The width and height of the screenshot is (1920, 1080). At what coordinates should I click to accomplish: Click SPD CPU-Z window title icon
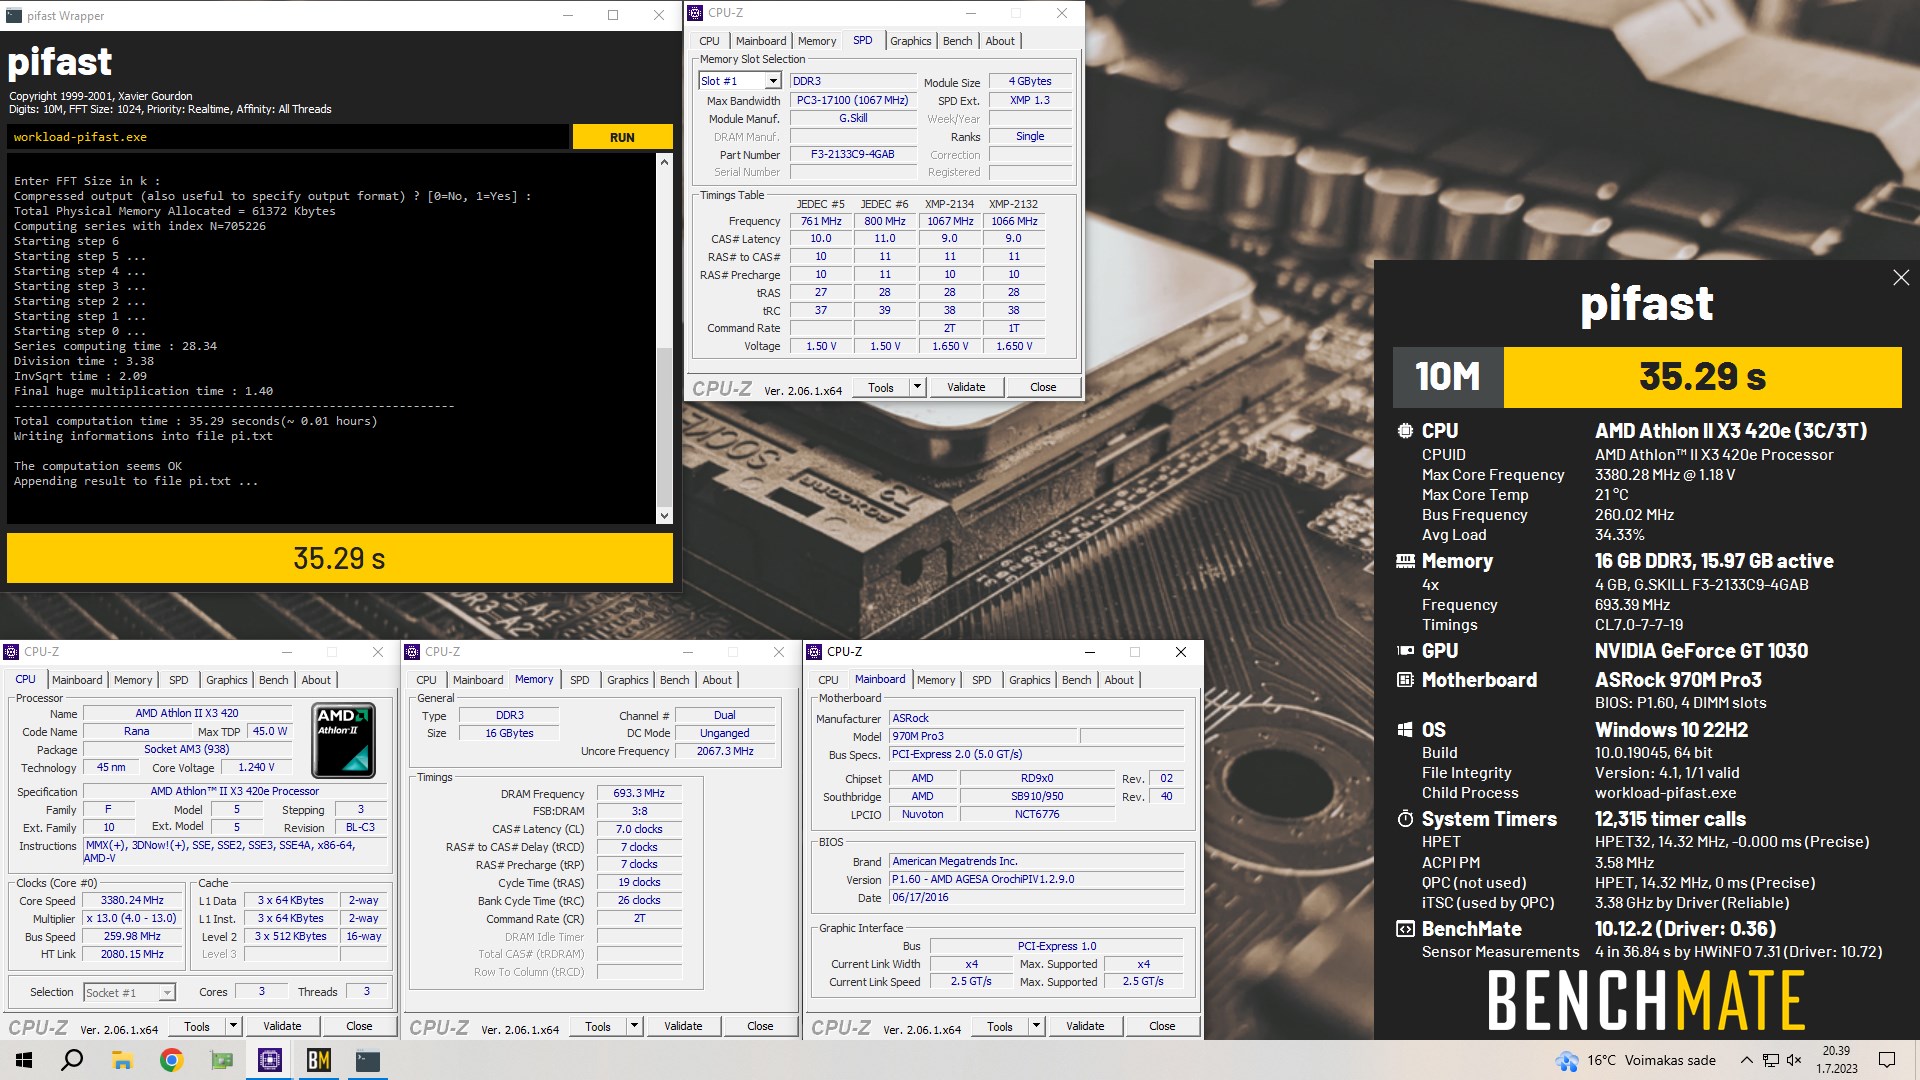click(x=696, y=13)
